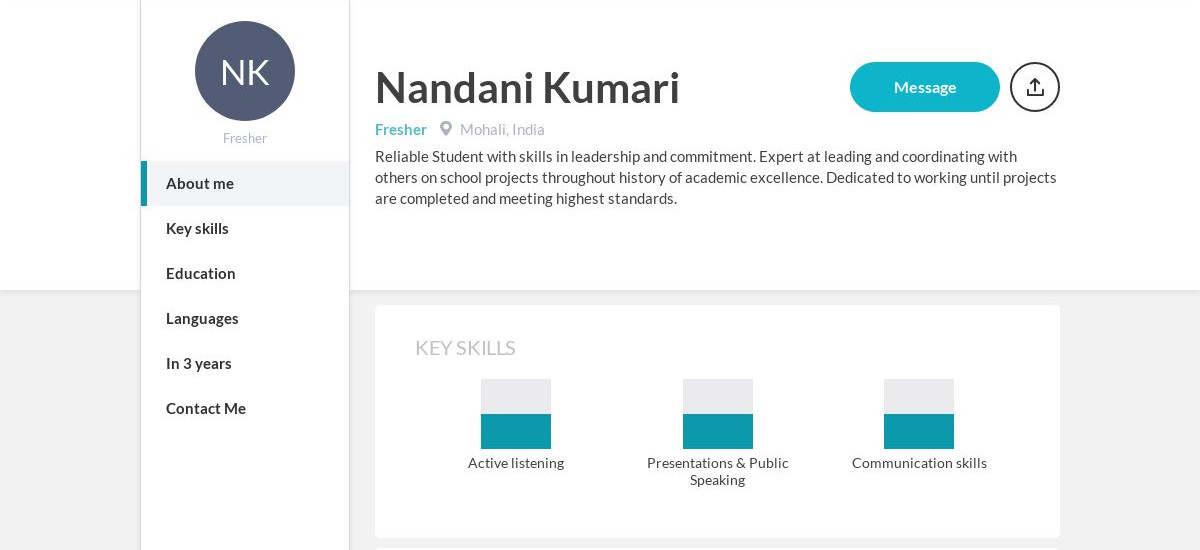
Task: Click the NK avatar circle
Action: 245,71
